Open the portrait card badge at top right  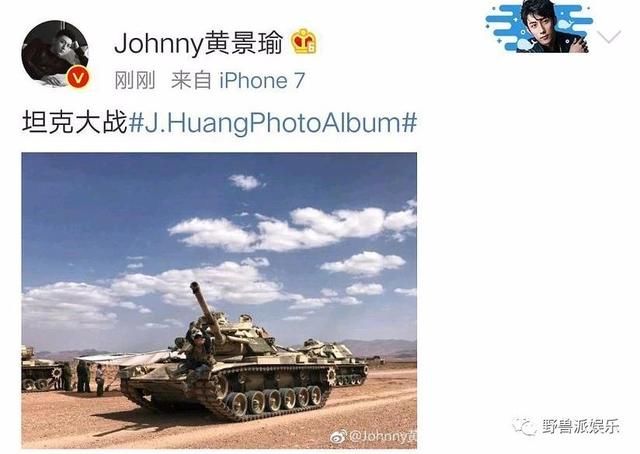[x=539, y=27]
